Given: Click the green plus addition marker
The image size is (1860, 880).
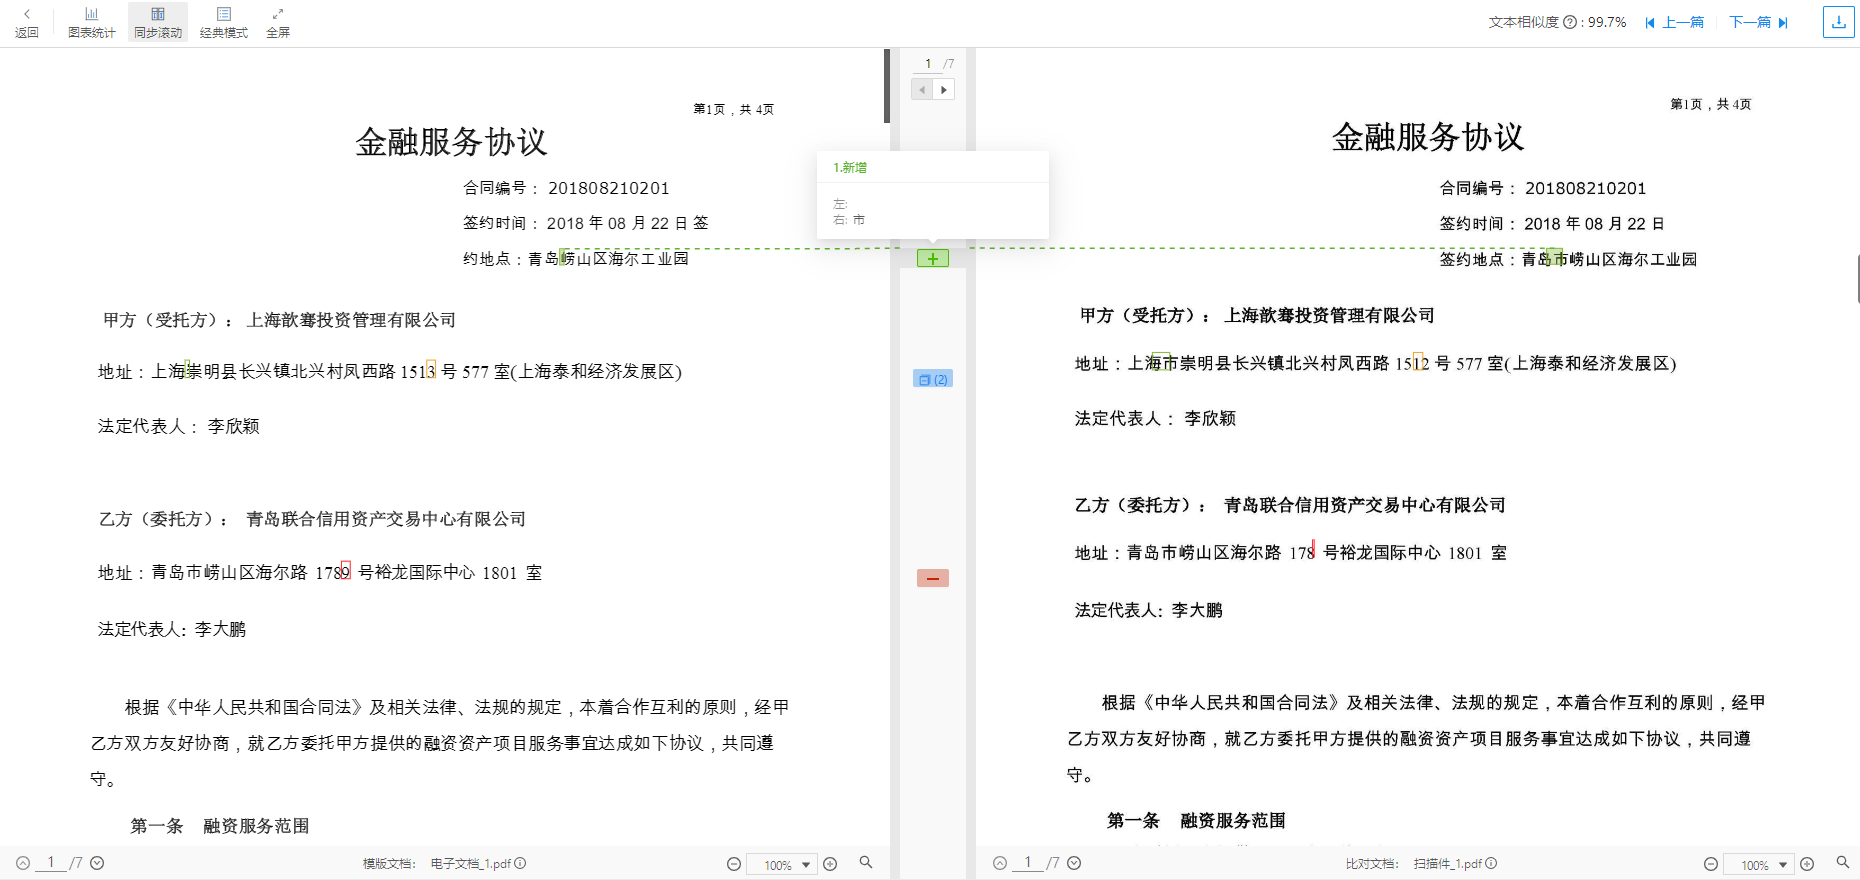Looking at the screenshot, I should [x=932, y=259].
